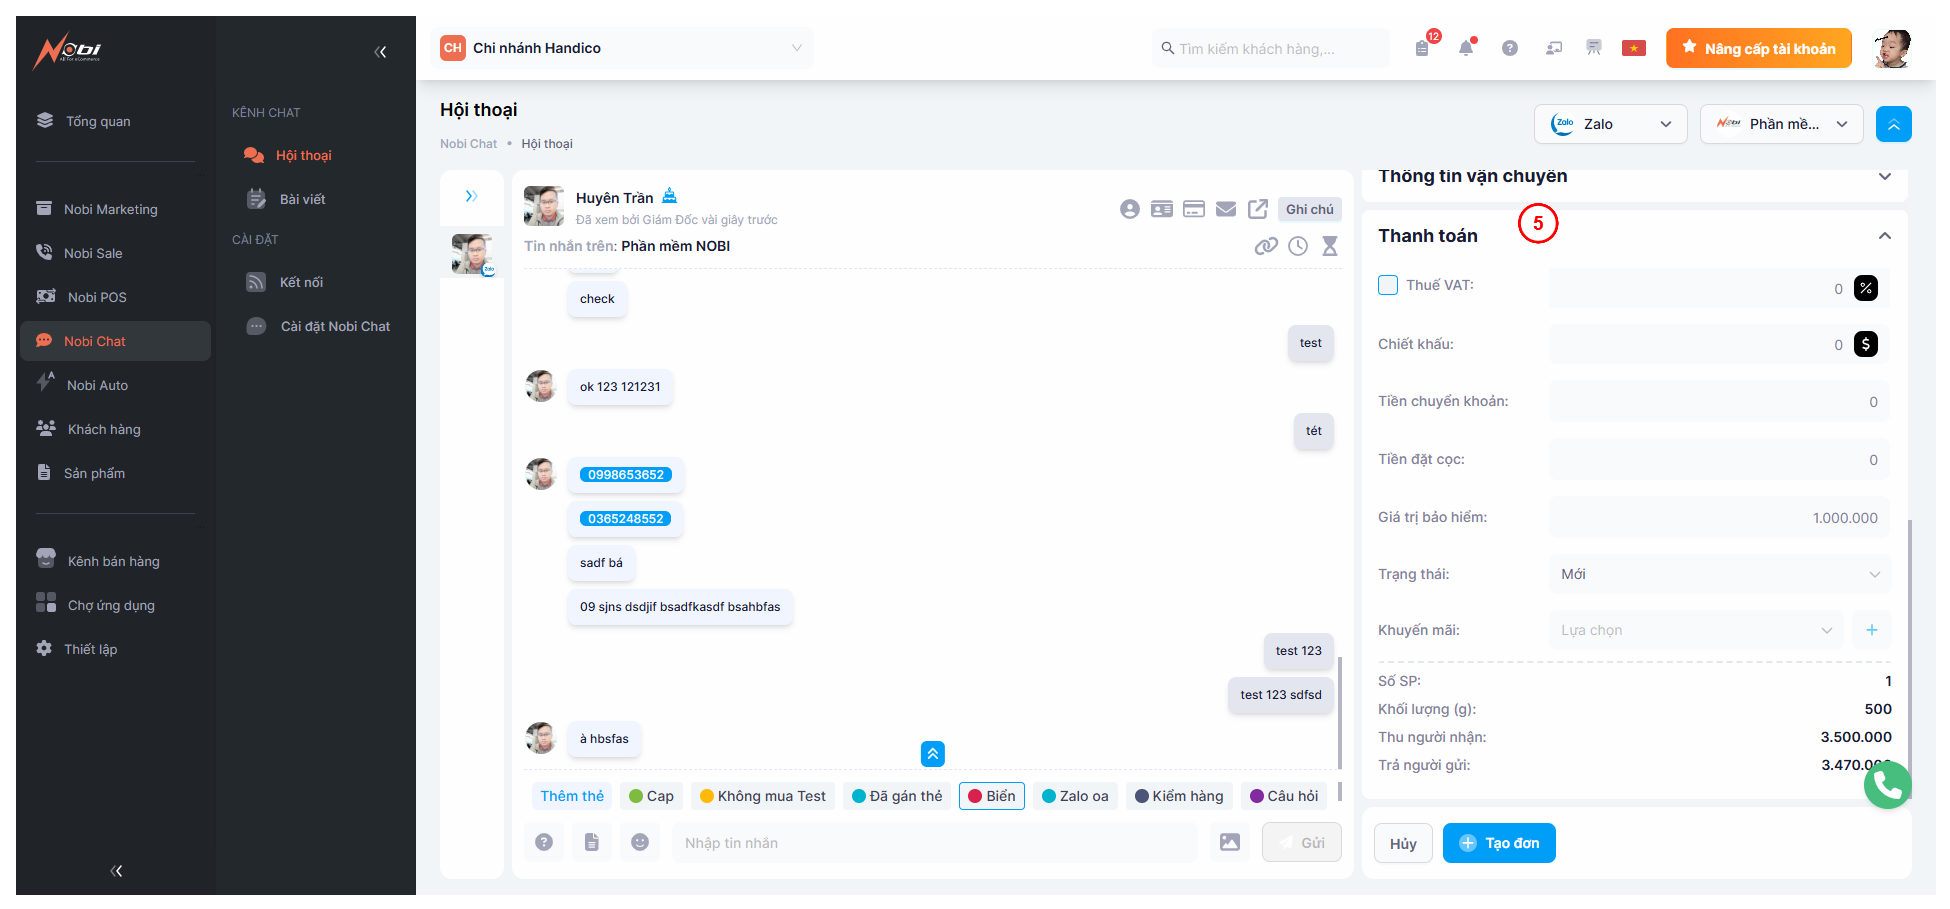Select Bài viết menu item
This screenshot has width=1950, height=909.
[x=302, y=199]
